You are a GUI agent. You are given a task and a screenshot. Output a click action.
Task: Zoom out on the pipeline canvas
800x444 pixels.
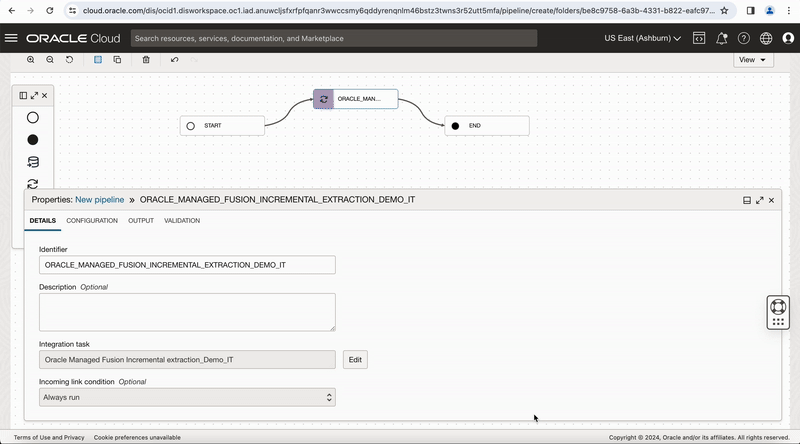coord(50,60)
